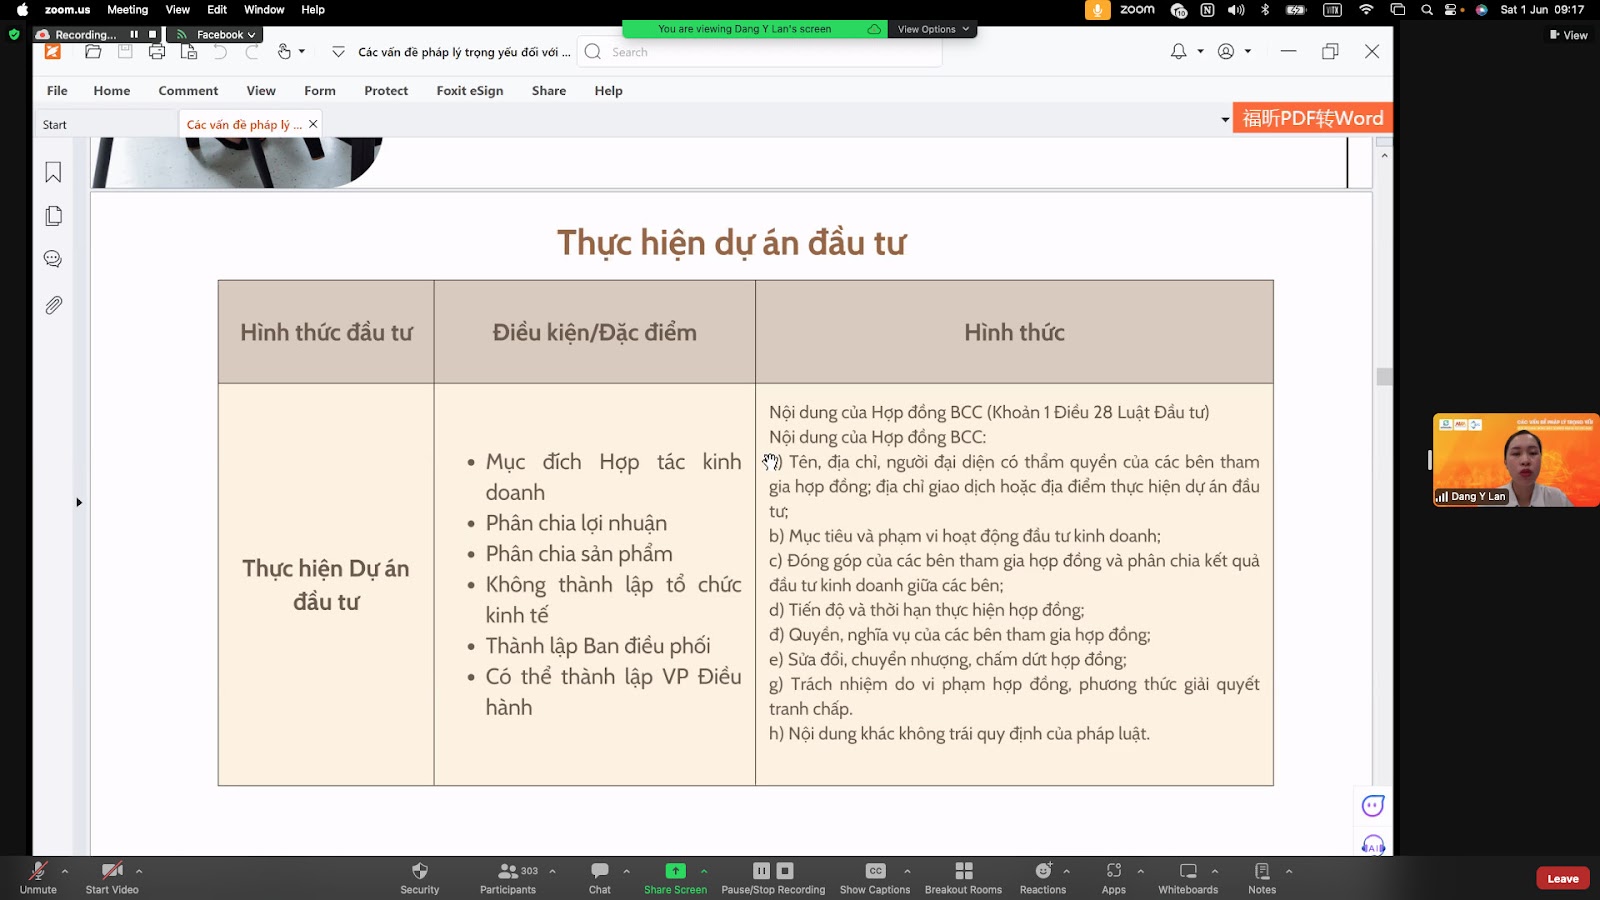Click the red Leave button
This screenshot has height=900, width=1600.
pos(1563,879)
